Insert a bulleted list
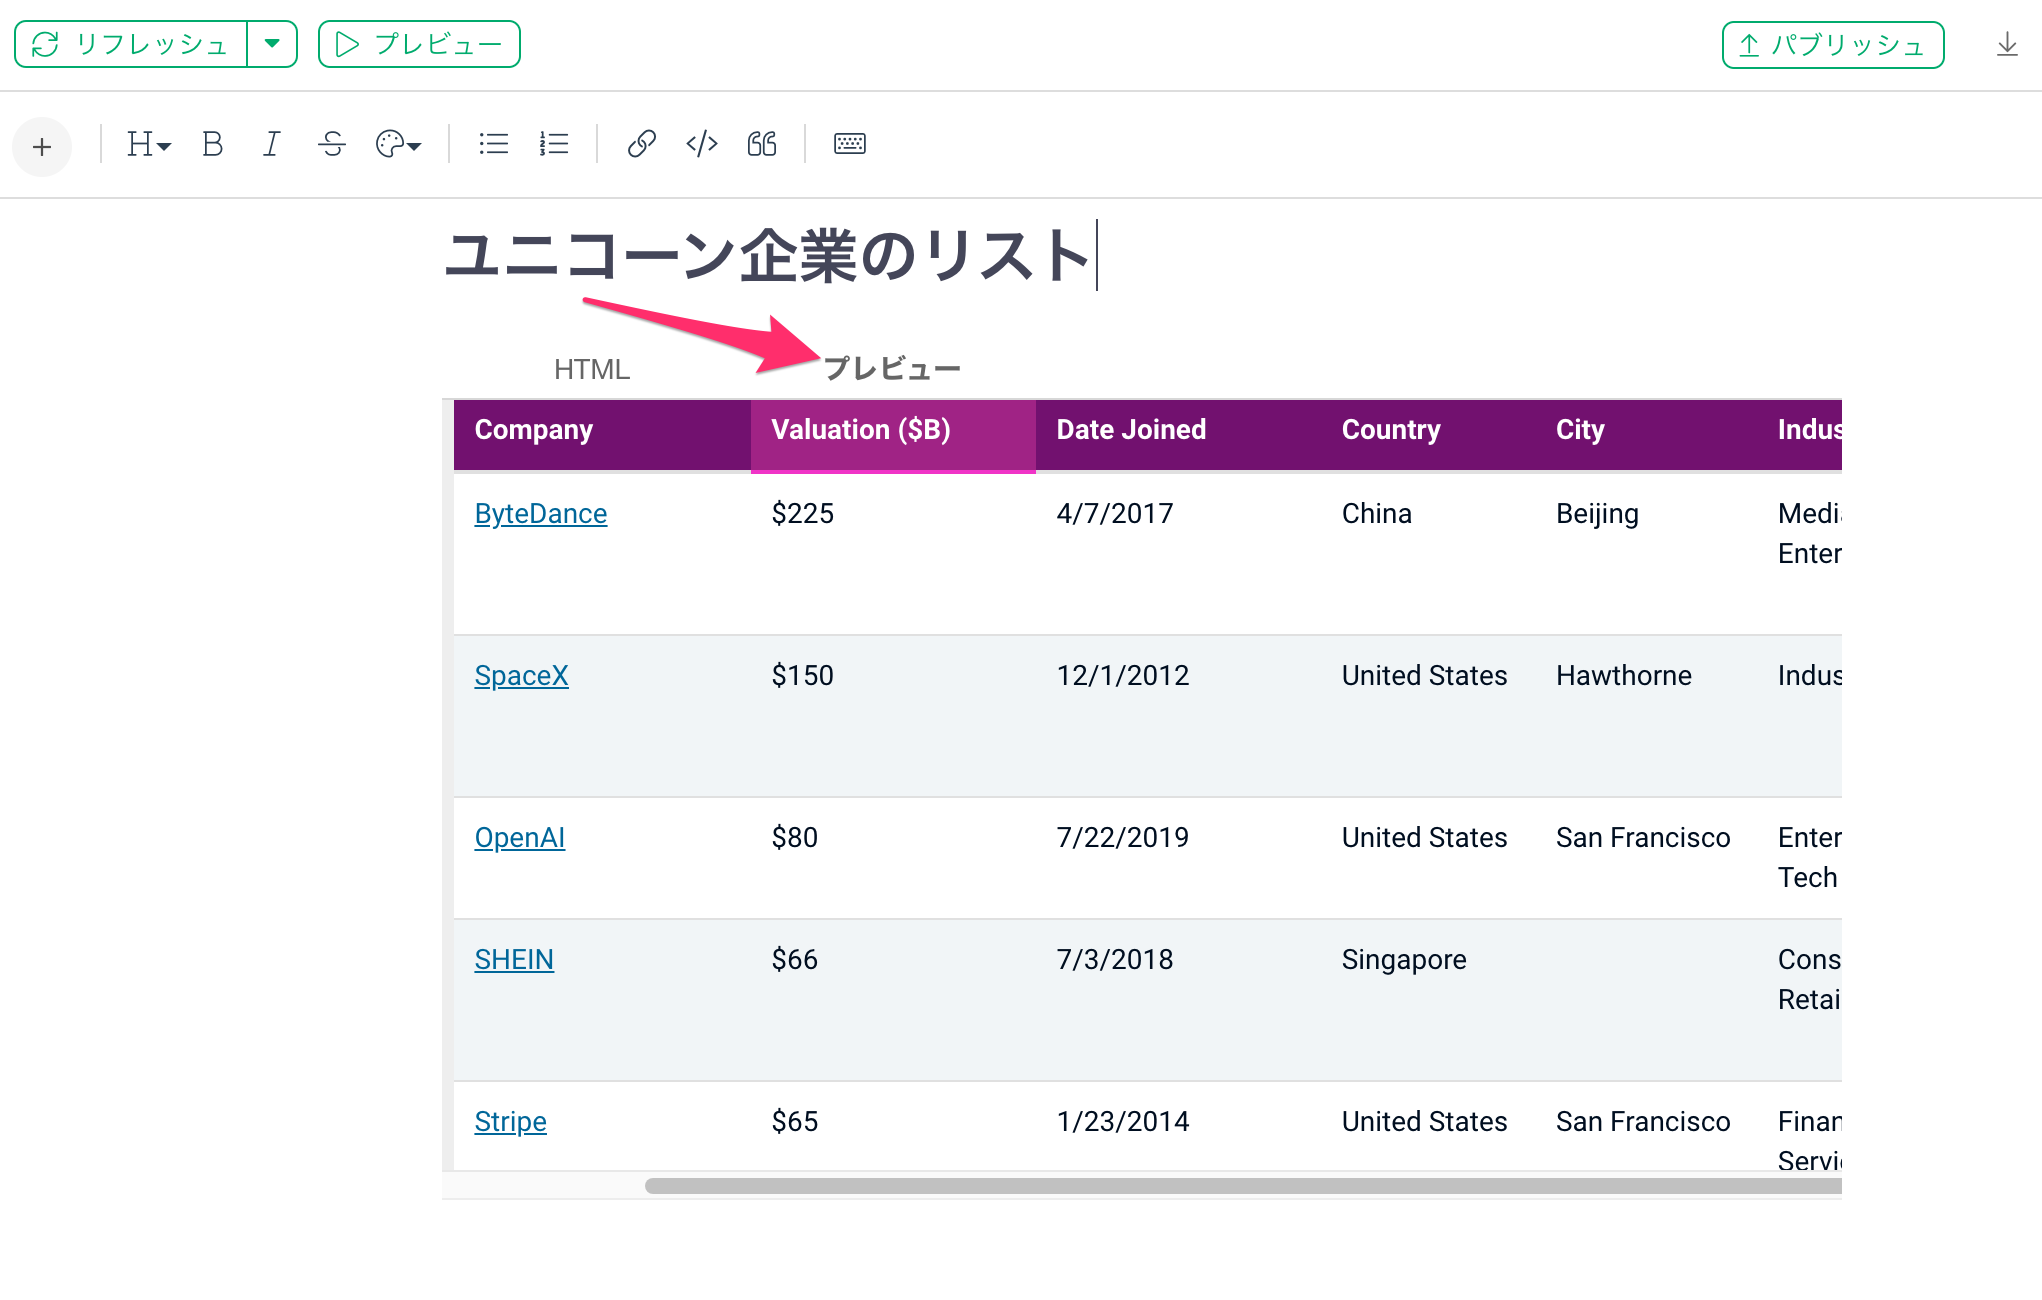Screen dimensions: 2042x1300 493,144
